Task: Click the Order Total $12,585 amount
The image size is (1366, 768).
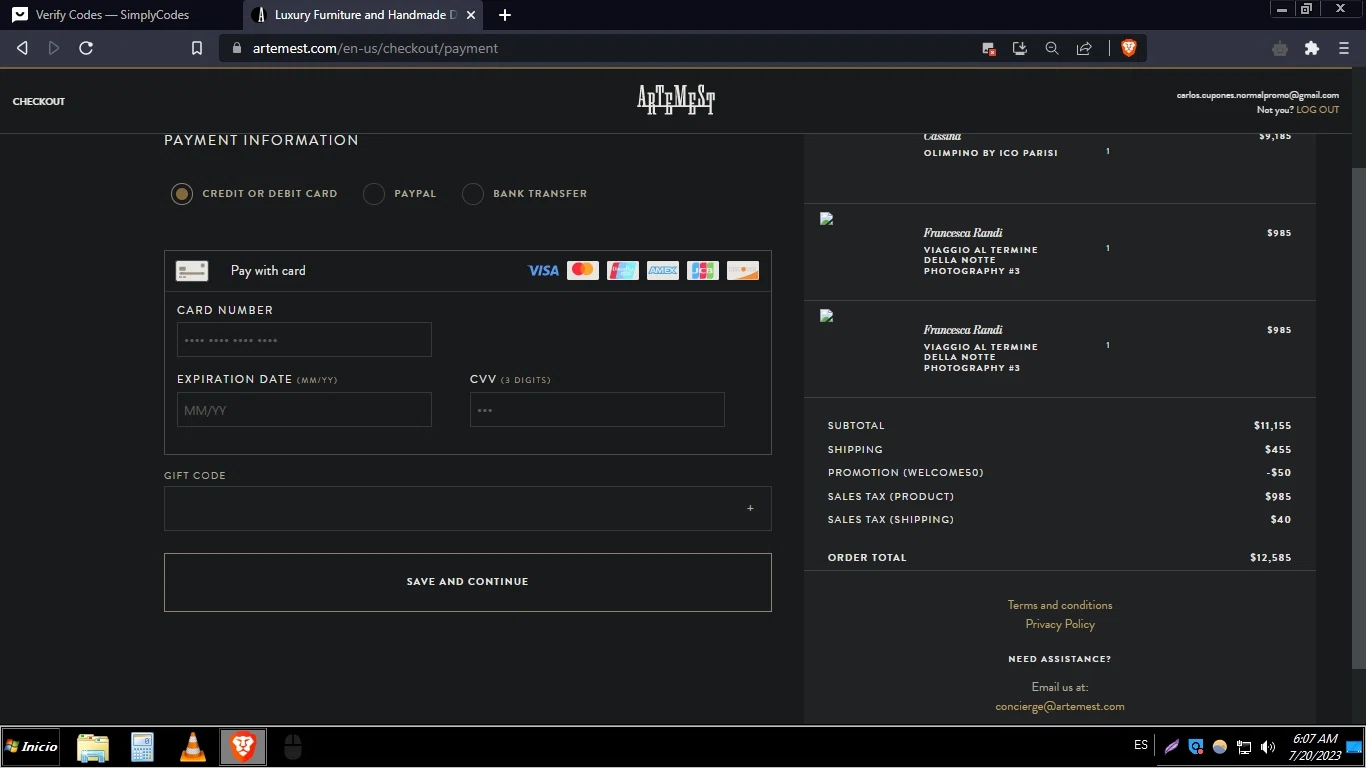Action: (x=1270, y=558)
